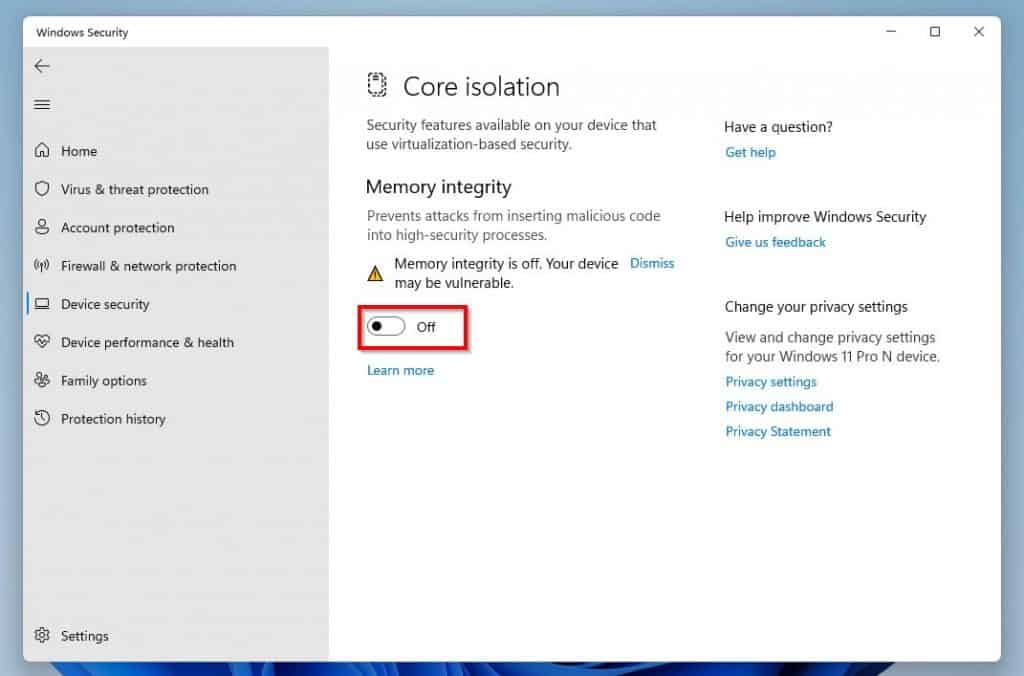The image size is (1024, 676).
Task: Turn on the Memory integrity switch
Action: [x=385, y=327]
